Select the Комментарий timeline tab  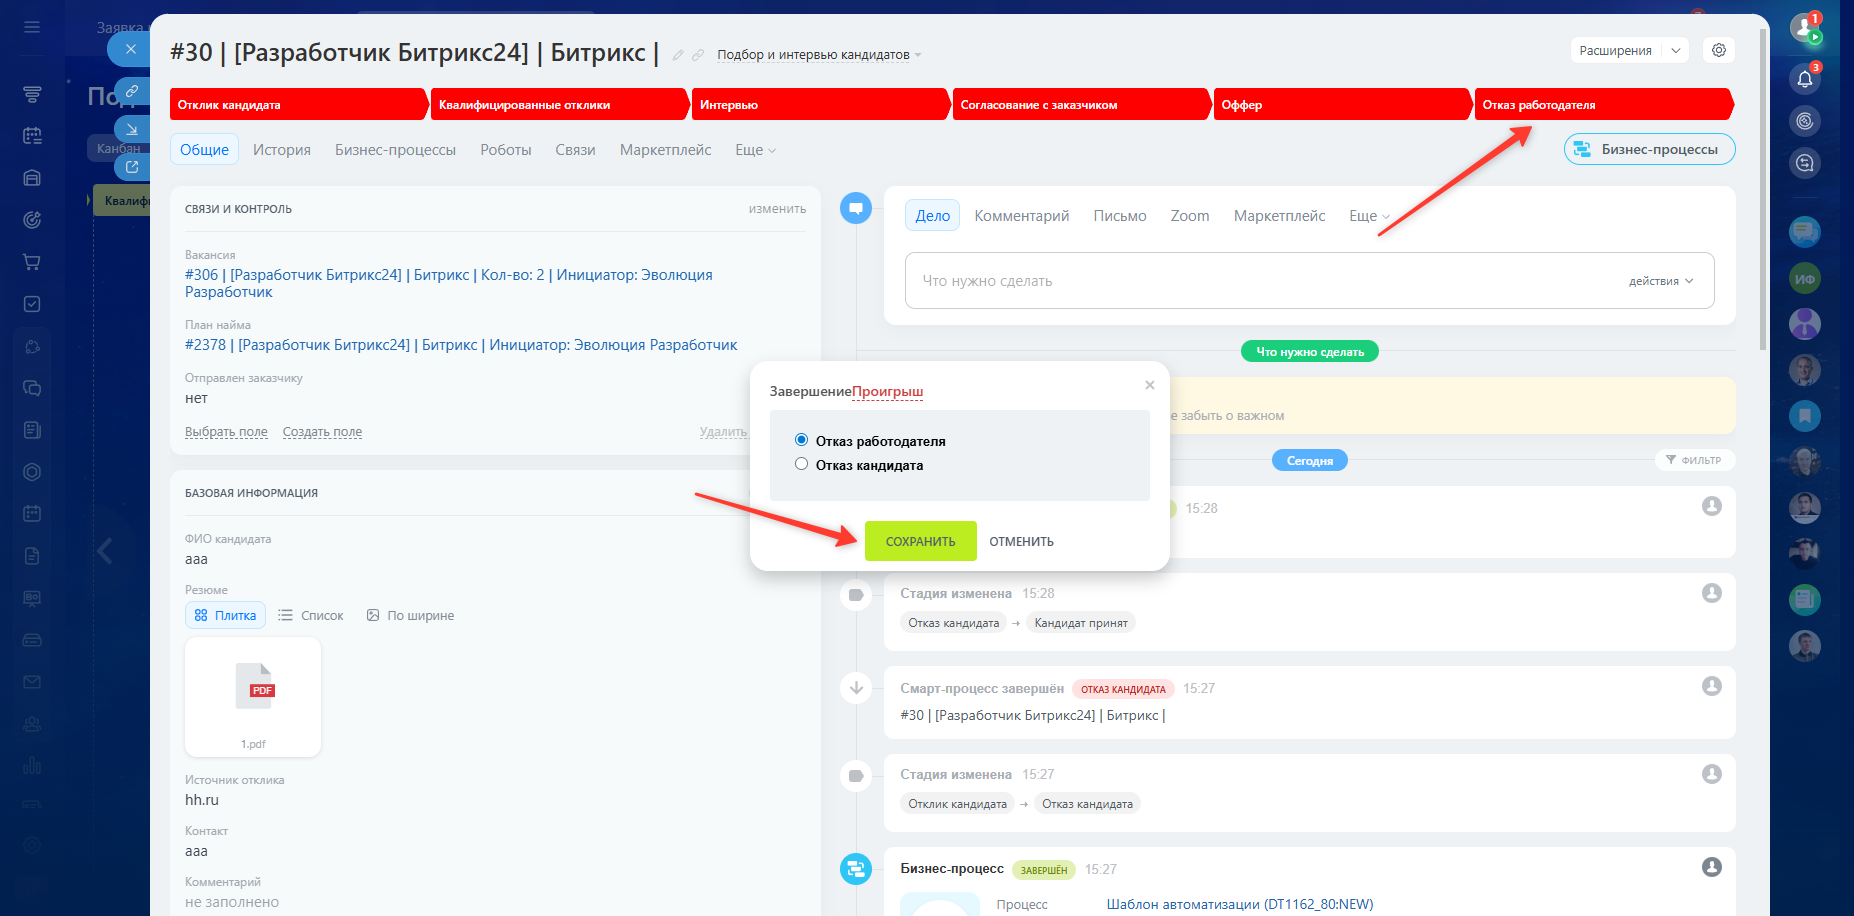click(1022, 216)
